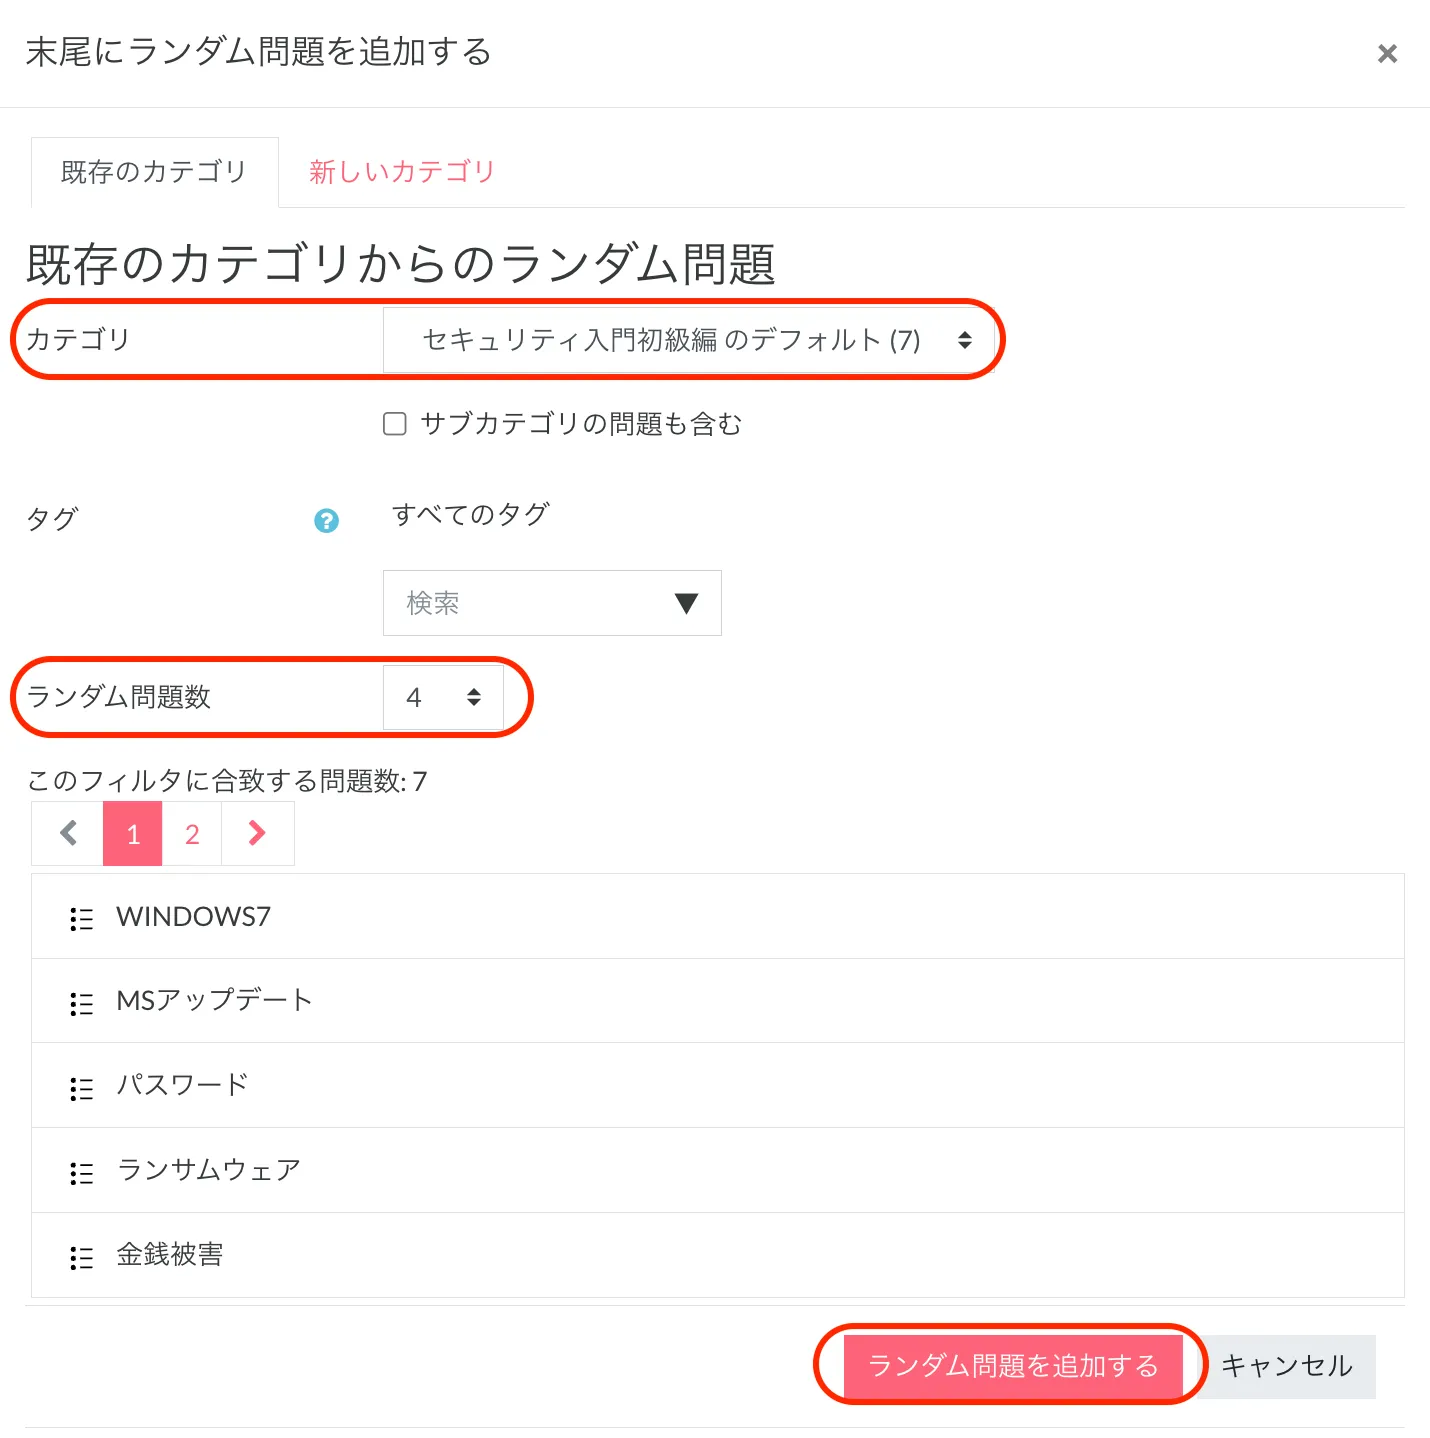Click the question type icon beside WINDOWS7
The width and height of the screenshot is (1430, 1438).
pyautogui.click(x=82, y=918)
